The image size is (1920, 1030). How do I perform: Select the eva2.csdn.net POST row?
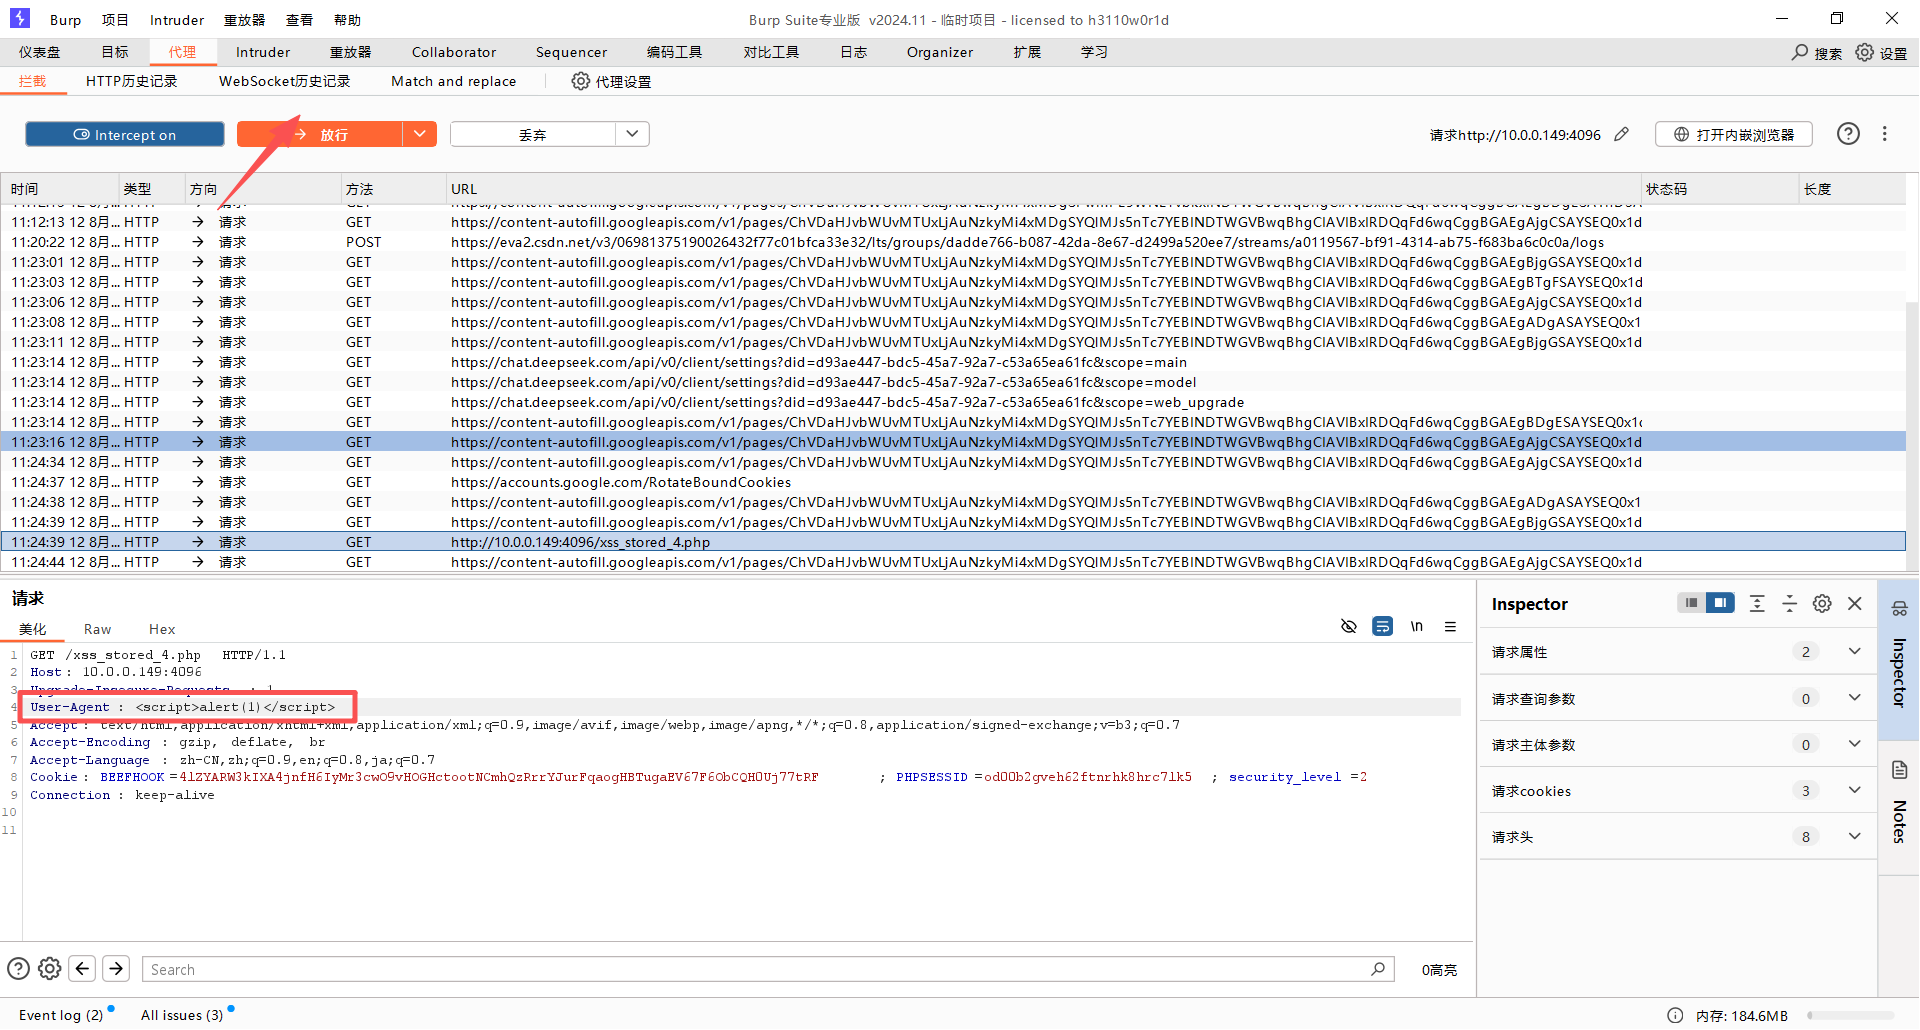point(953,242)
